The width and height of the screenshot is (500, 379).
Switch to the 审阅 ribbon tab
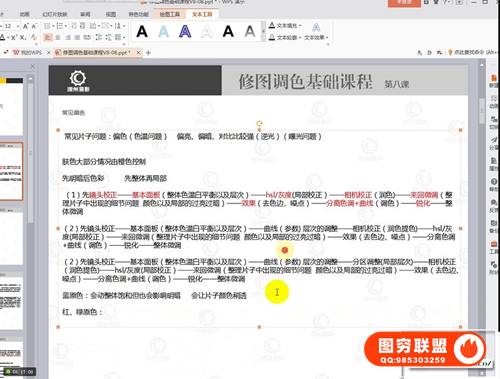[85, 14]
